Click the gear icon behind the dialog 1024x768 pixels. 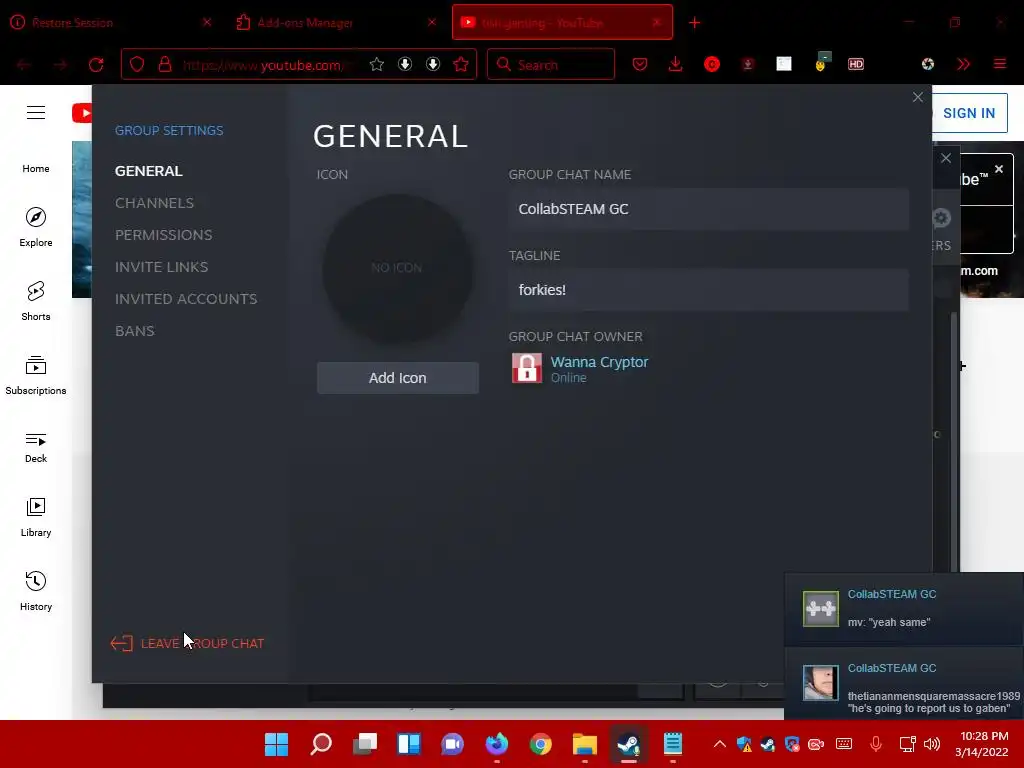941,218
